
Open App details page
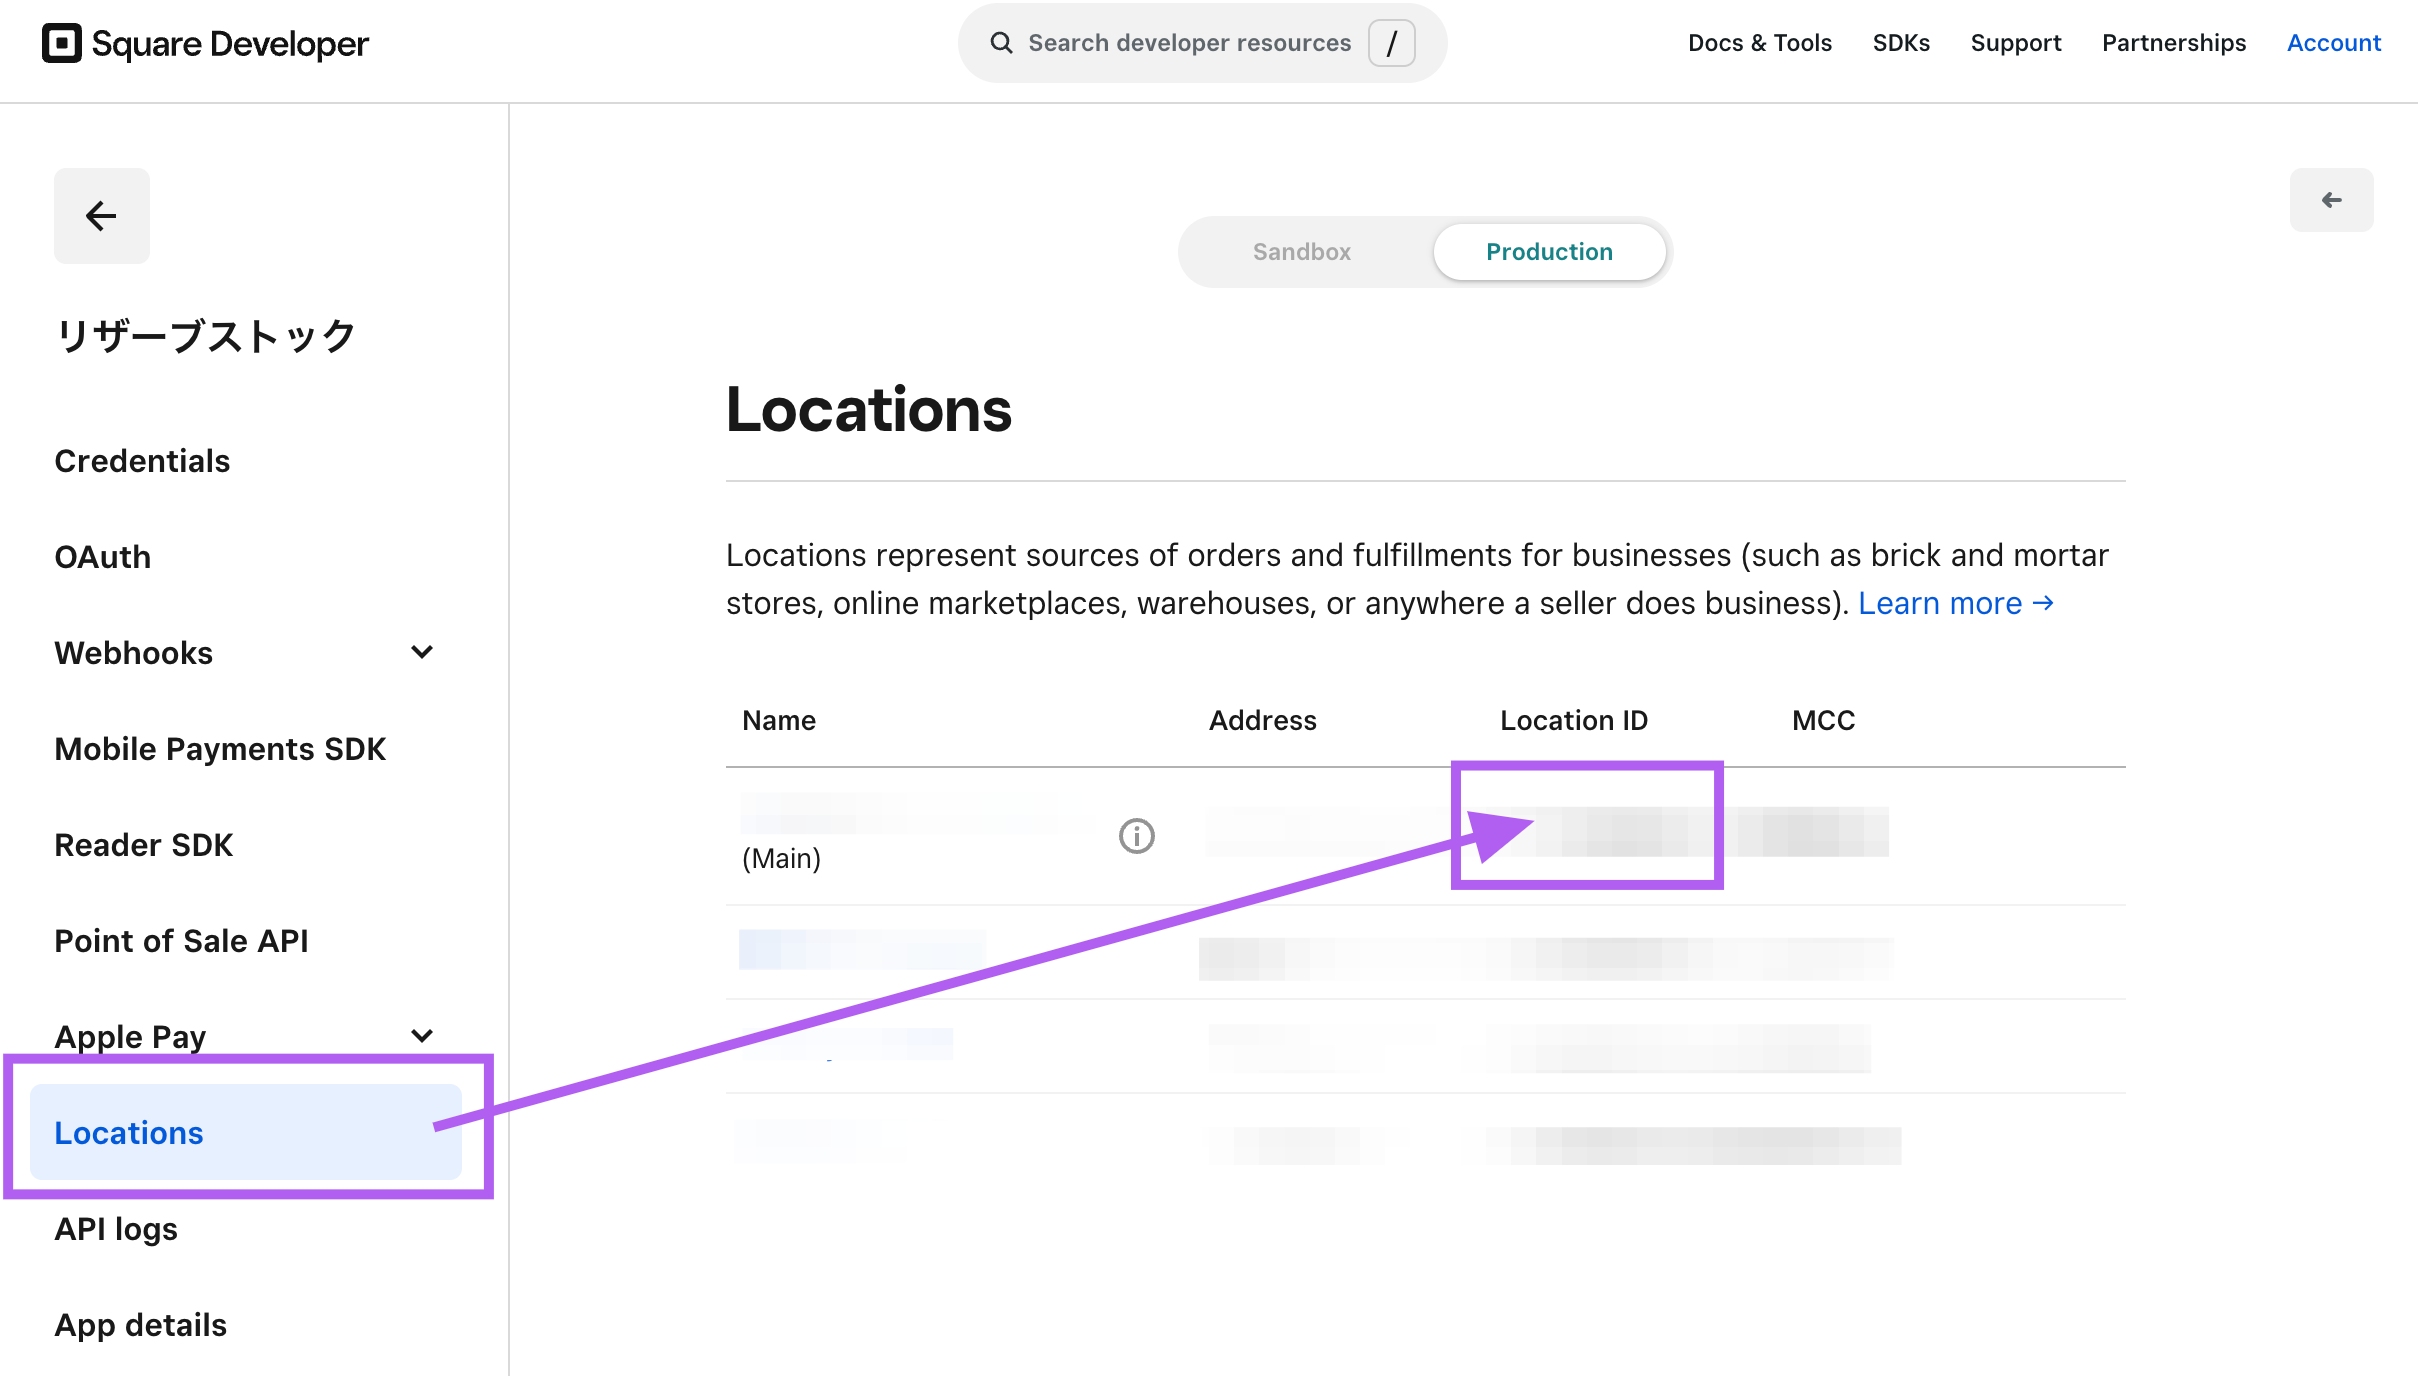pos(141,1325)
